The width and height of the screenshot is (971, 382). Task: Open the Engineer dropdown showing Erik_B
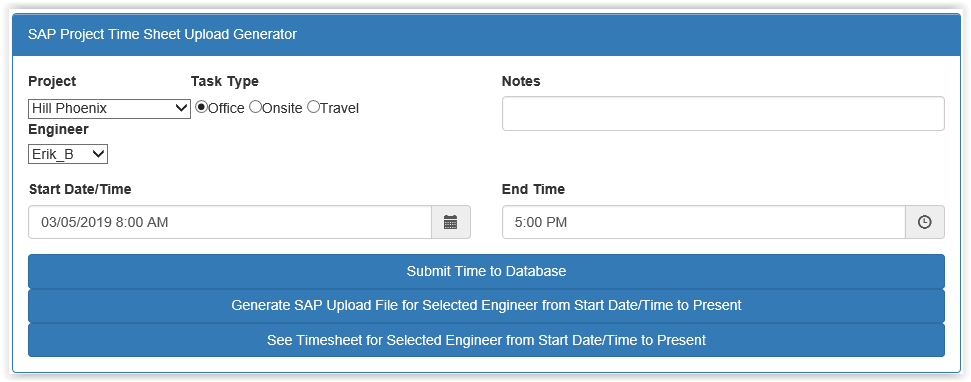point(68,154)
